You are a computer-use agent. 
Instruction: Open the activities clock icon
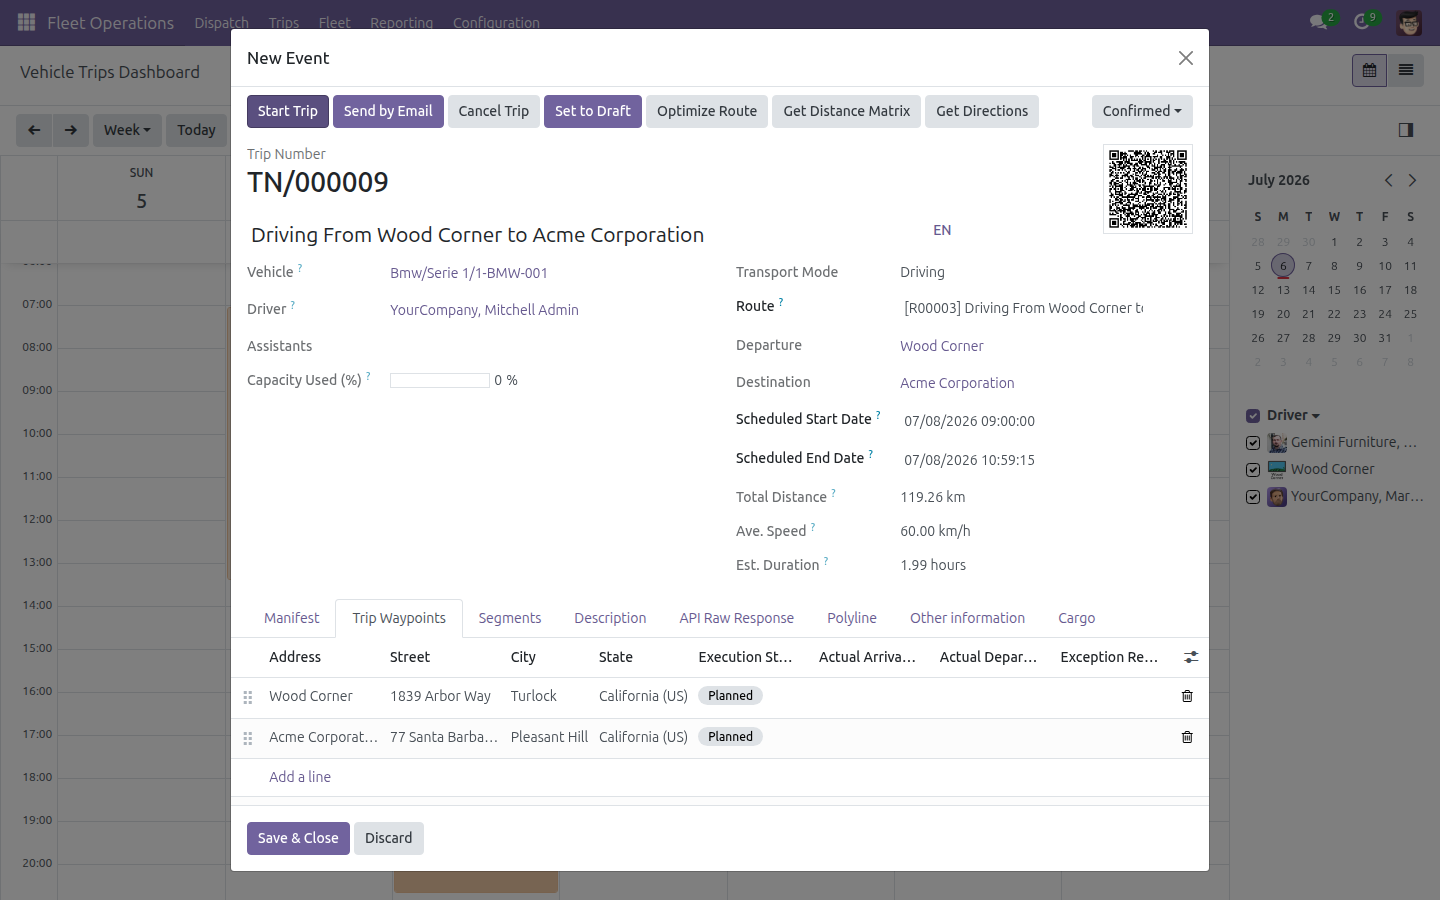pyautogui.click(x=1362, y=22)
